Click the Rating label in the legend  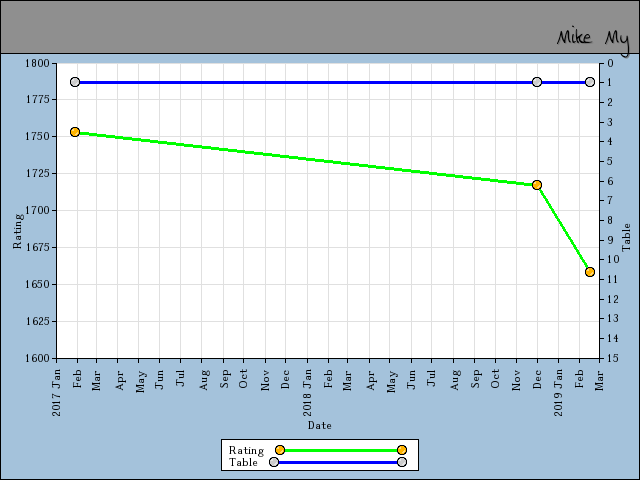(x=246, y=450)
